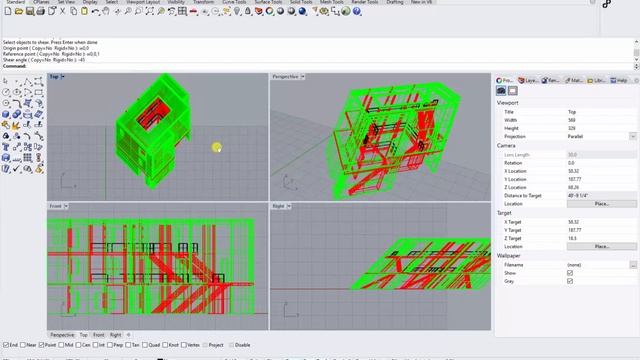Open the Wallpaper Filename browse button
640x360 pixels.
(633, 265)
